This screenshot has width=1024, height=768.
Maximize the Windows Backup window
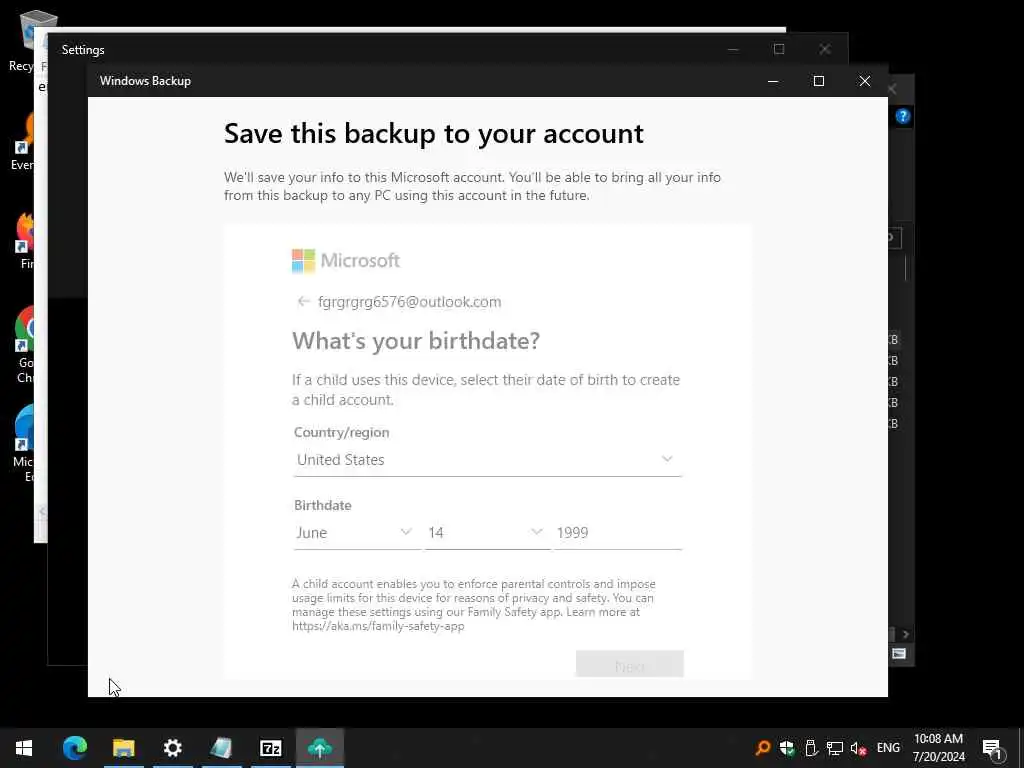[818, 81]
